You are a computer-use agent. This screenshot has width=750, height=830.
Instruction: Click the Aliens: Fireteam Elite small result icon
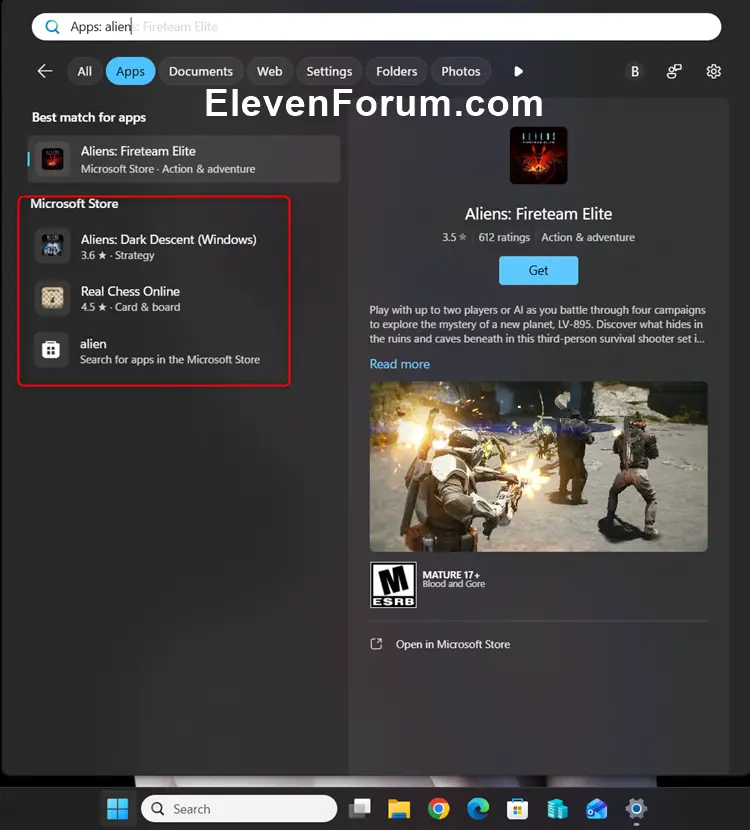[52, 159]
